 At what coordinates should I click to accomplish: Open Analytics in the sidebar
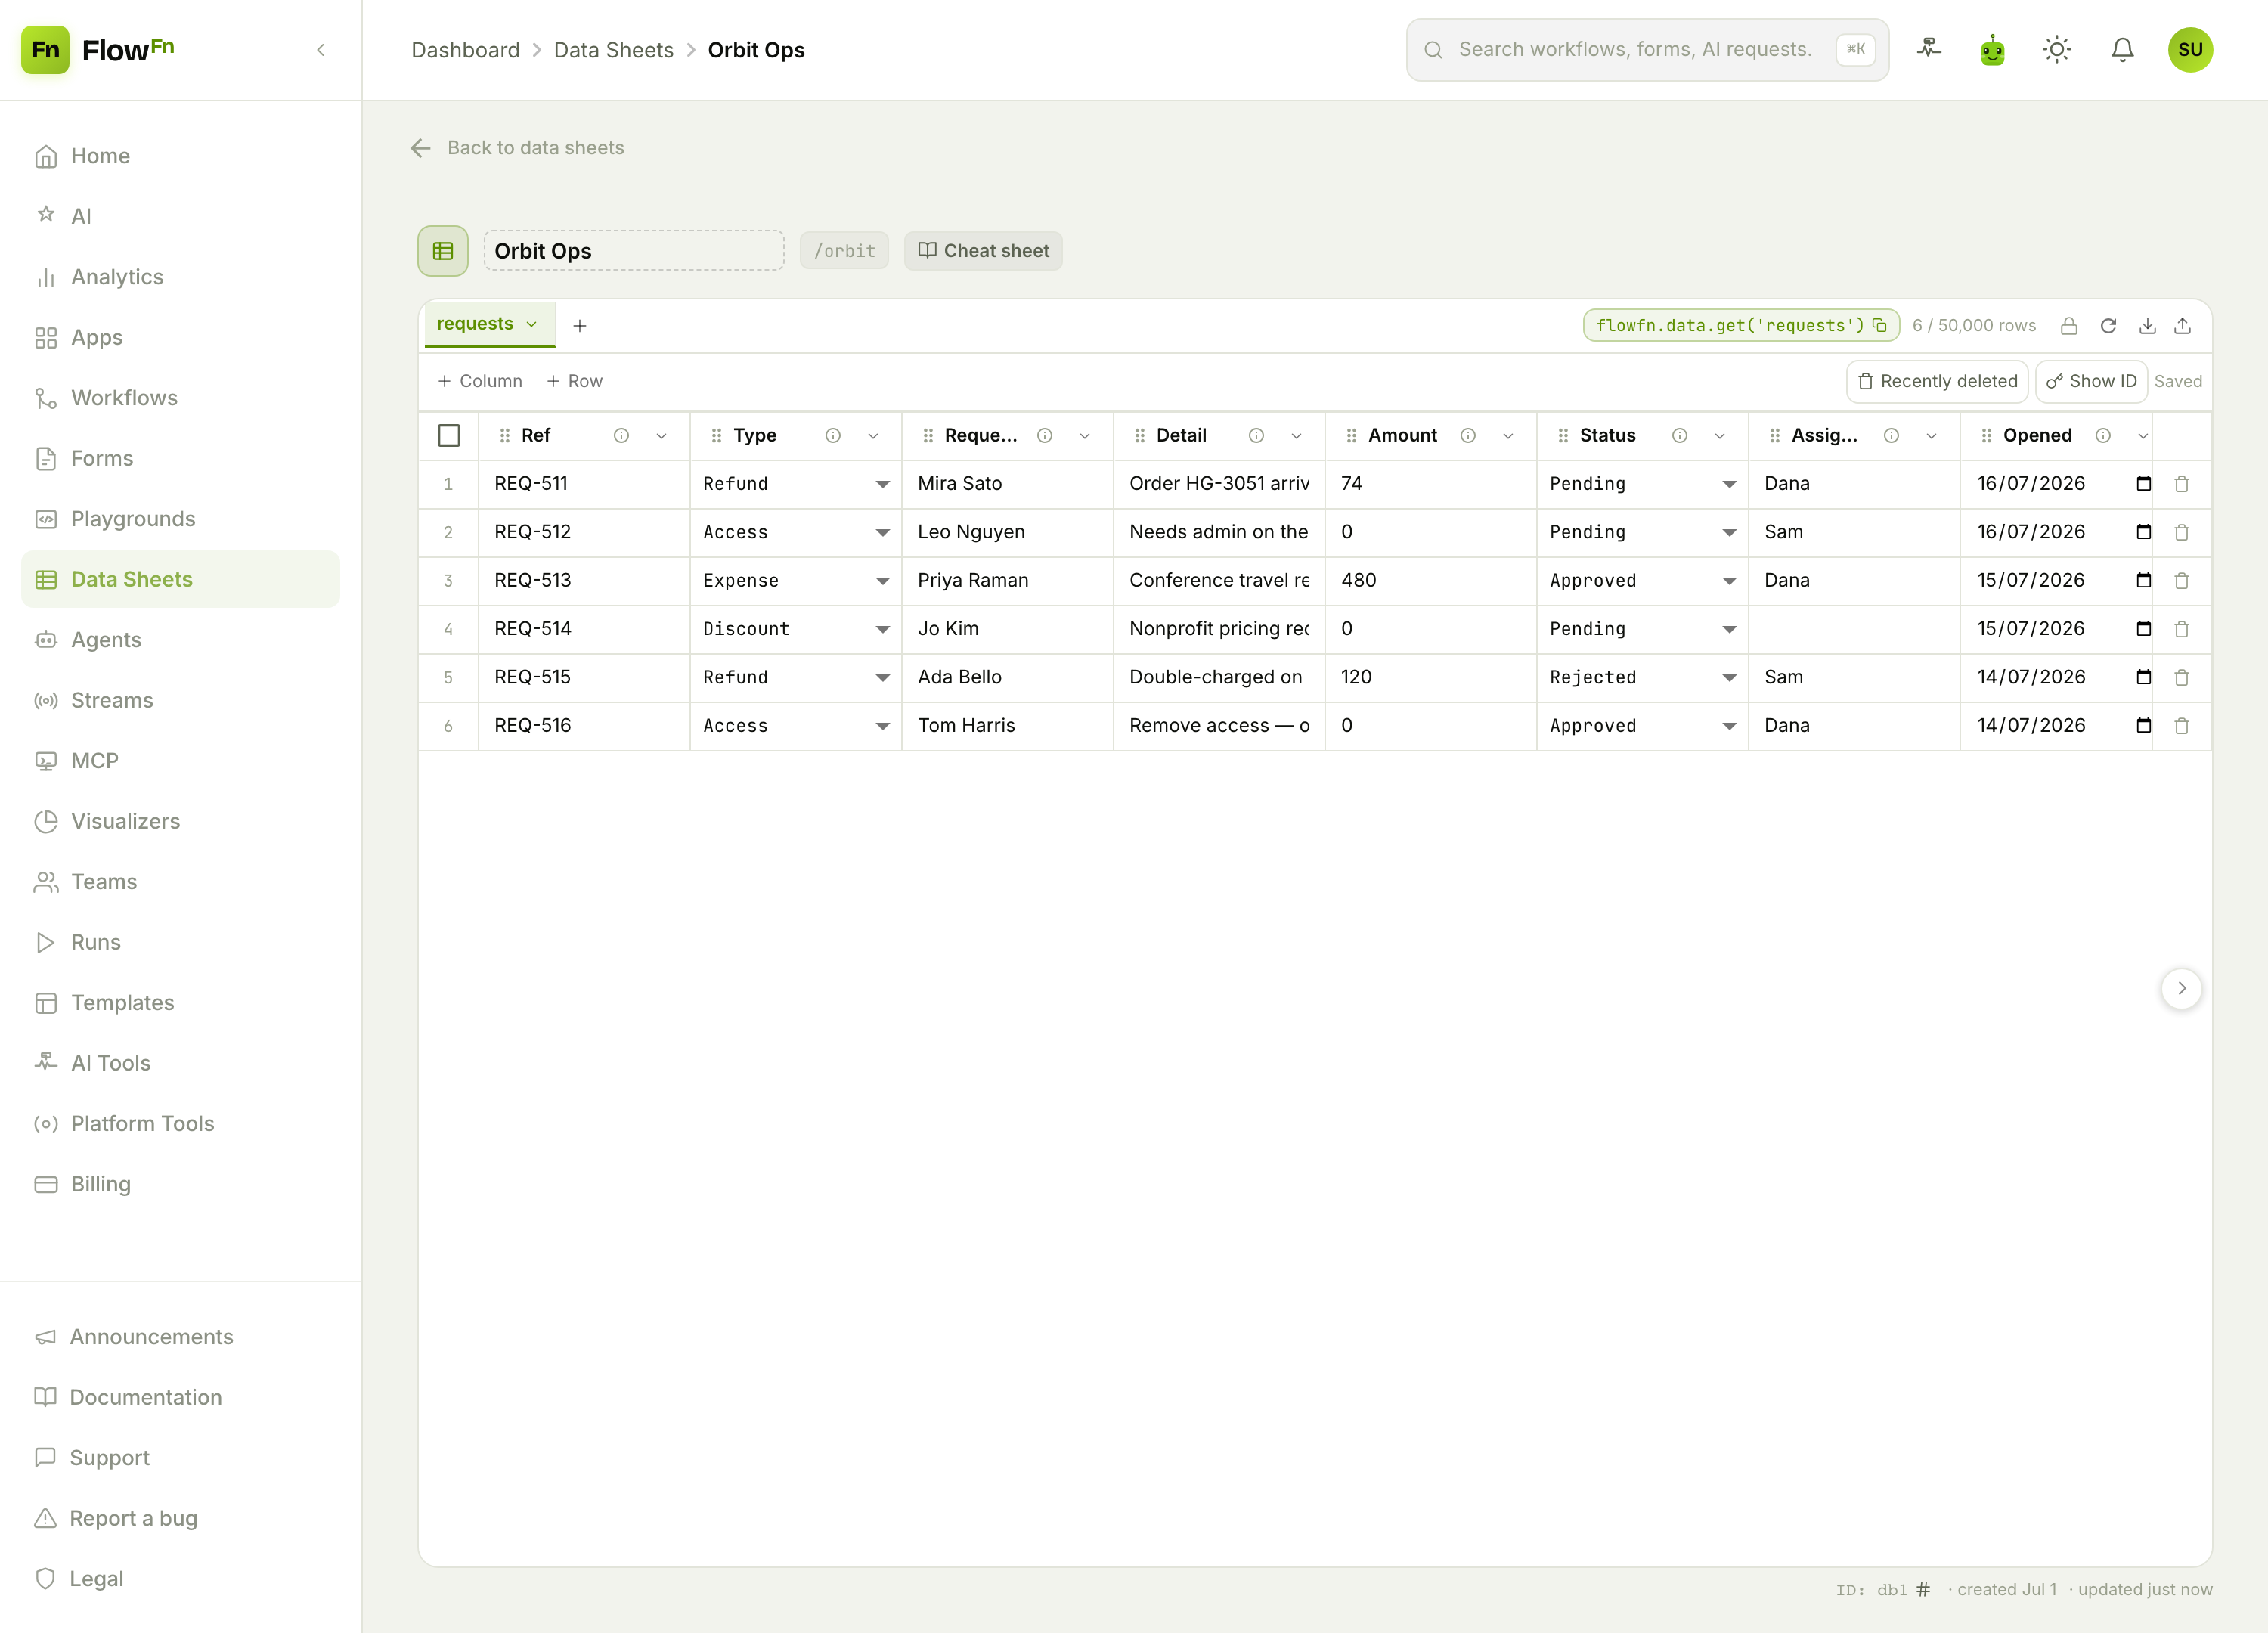tap(180, 277)
